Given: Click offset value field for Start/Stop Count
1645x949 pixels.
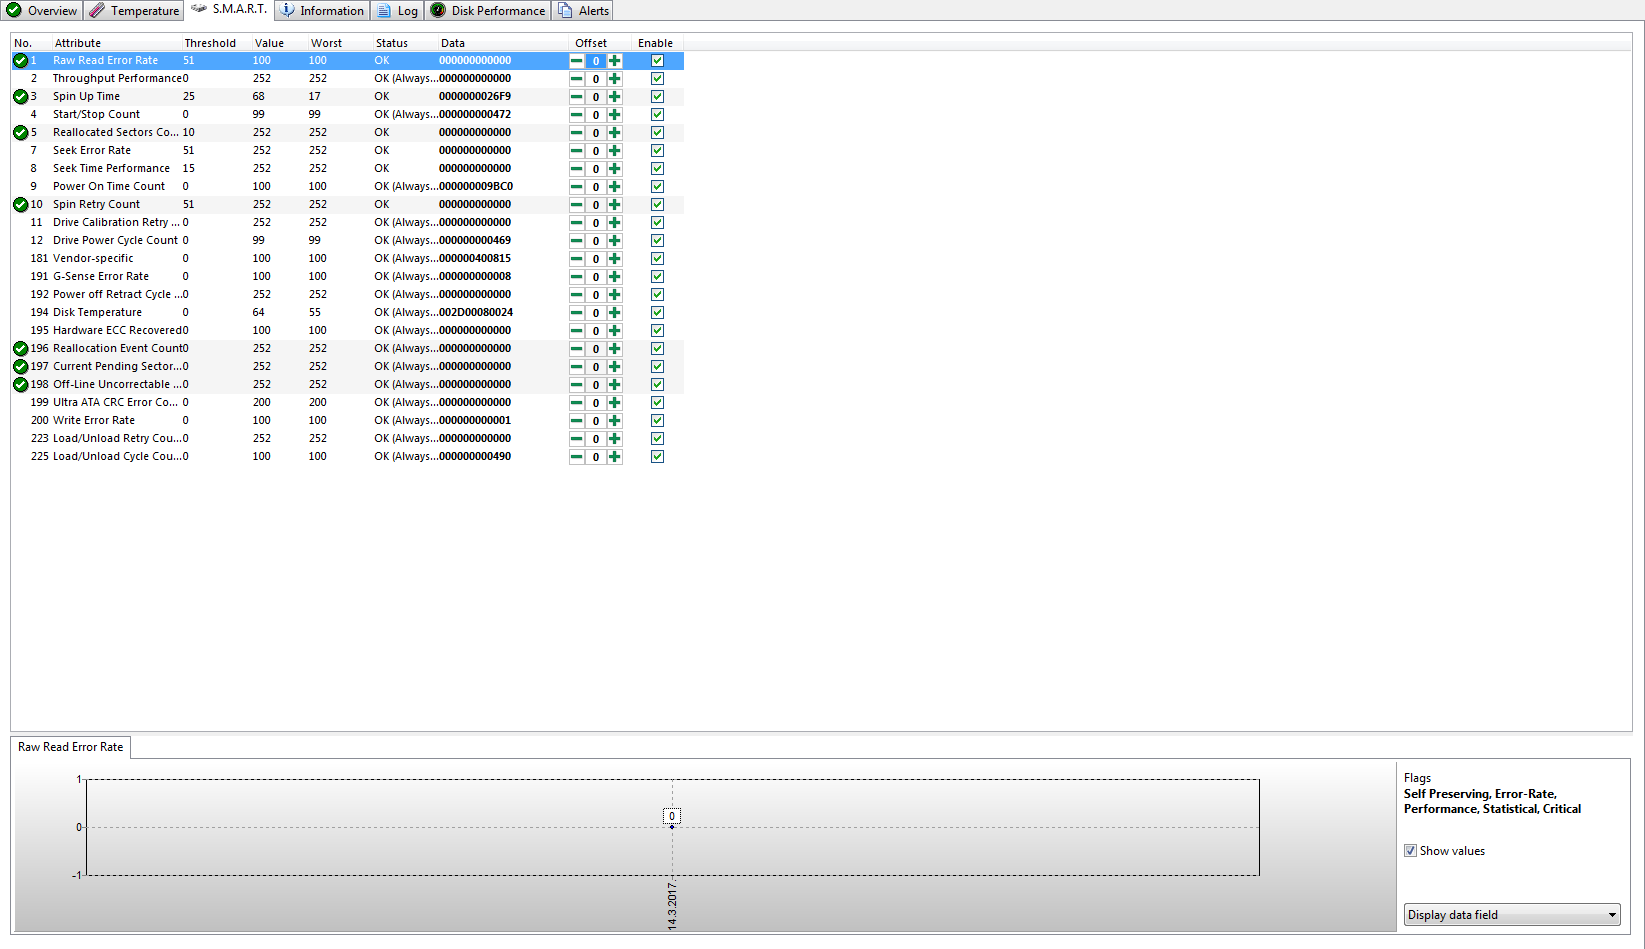Looking at the screenshot, I should tap(596, 115).
